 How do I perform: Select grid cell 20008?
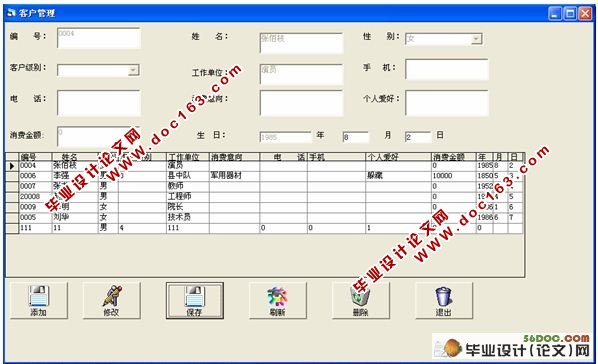pyautogui.click(x=35, y=196)
